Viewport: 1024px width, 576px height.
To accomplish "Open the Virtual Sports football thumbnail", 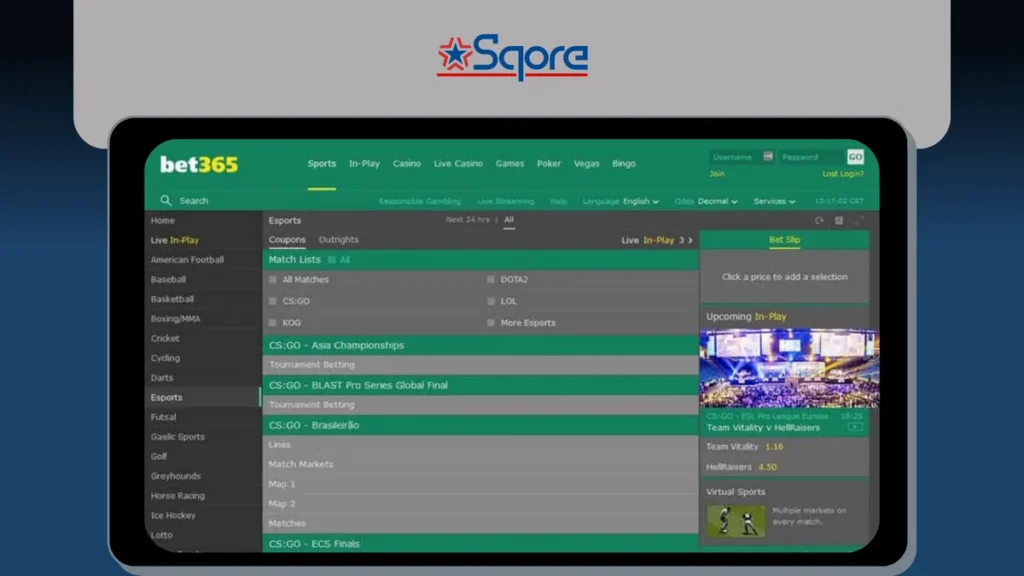I will tap(736, 521).
